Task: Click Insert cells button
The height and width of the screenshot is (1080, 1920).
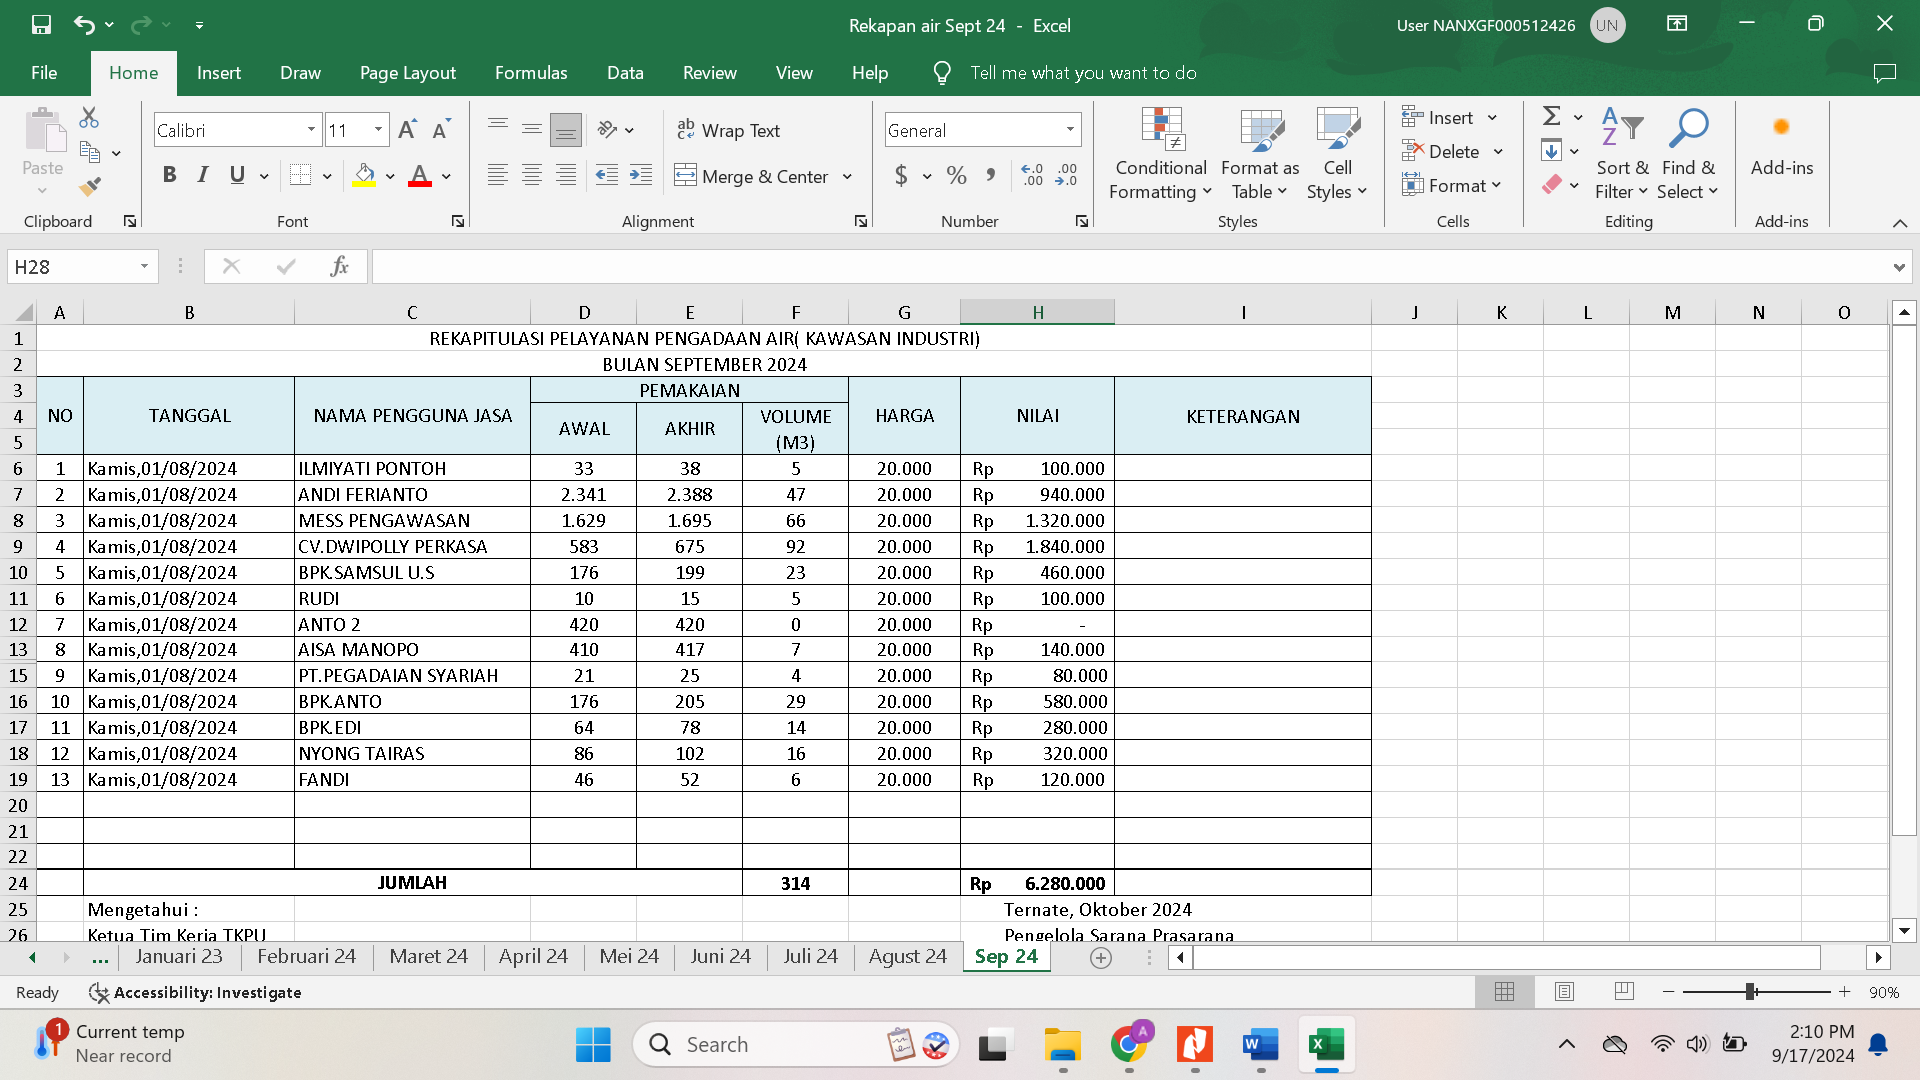Action: click(1438, 117)
